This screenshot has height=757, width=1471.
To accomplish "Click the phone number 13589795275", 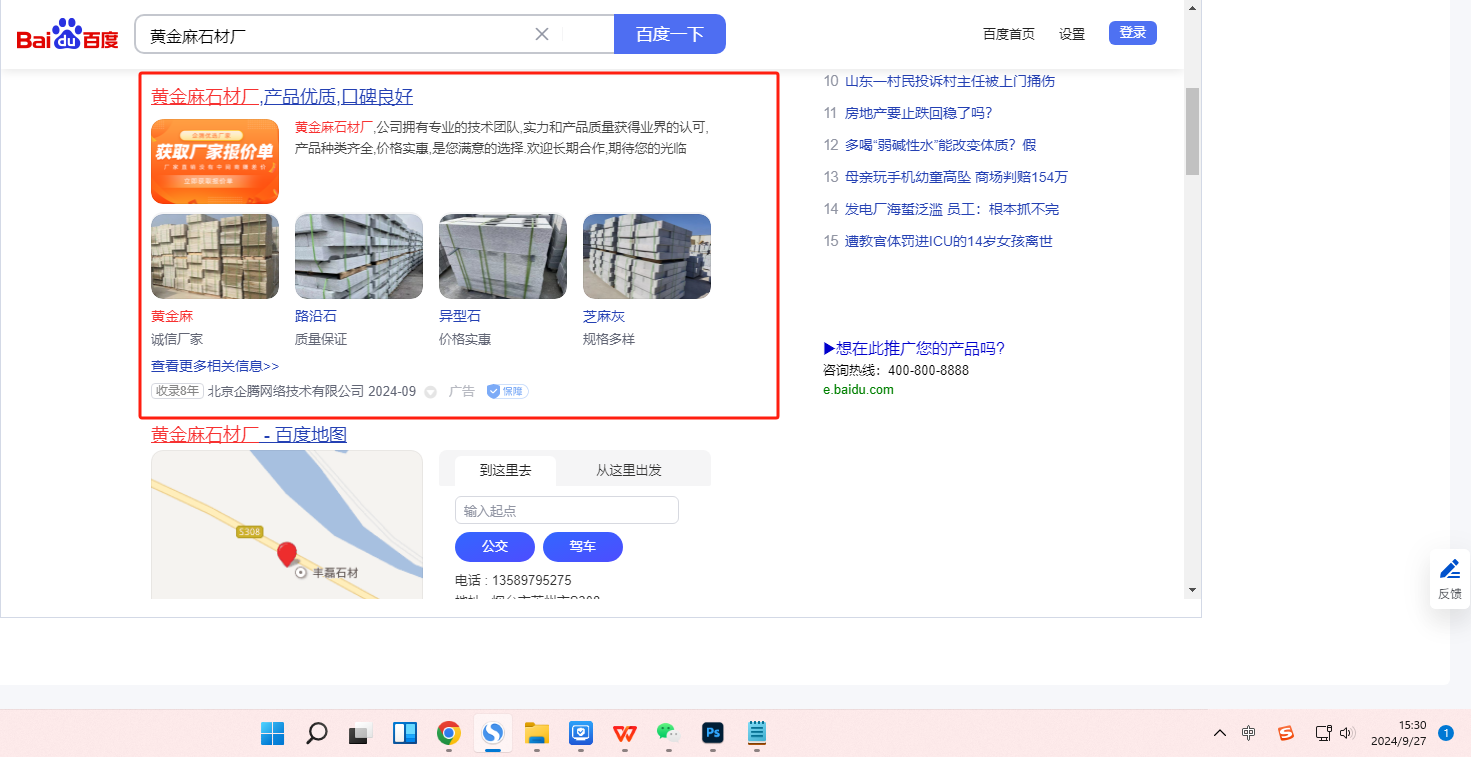I will pyautogui.click(x=532, y=580).
